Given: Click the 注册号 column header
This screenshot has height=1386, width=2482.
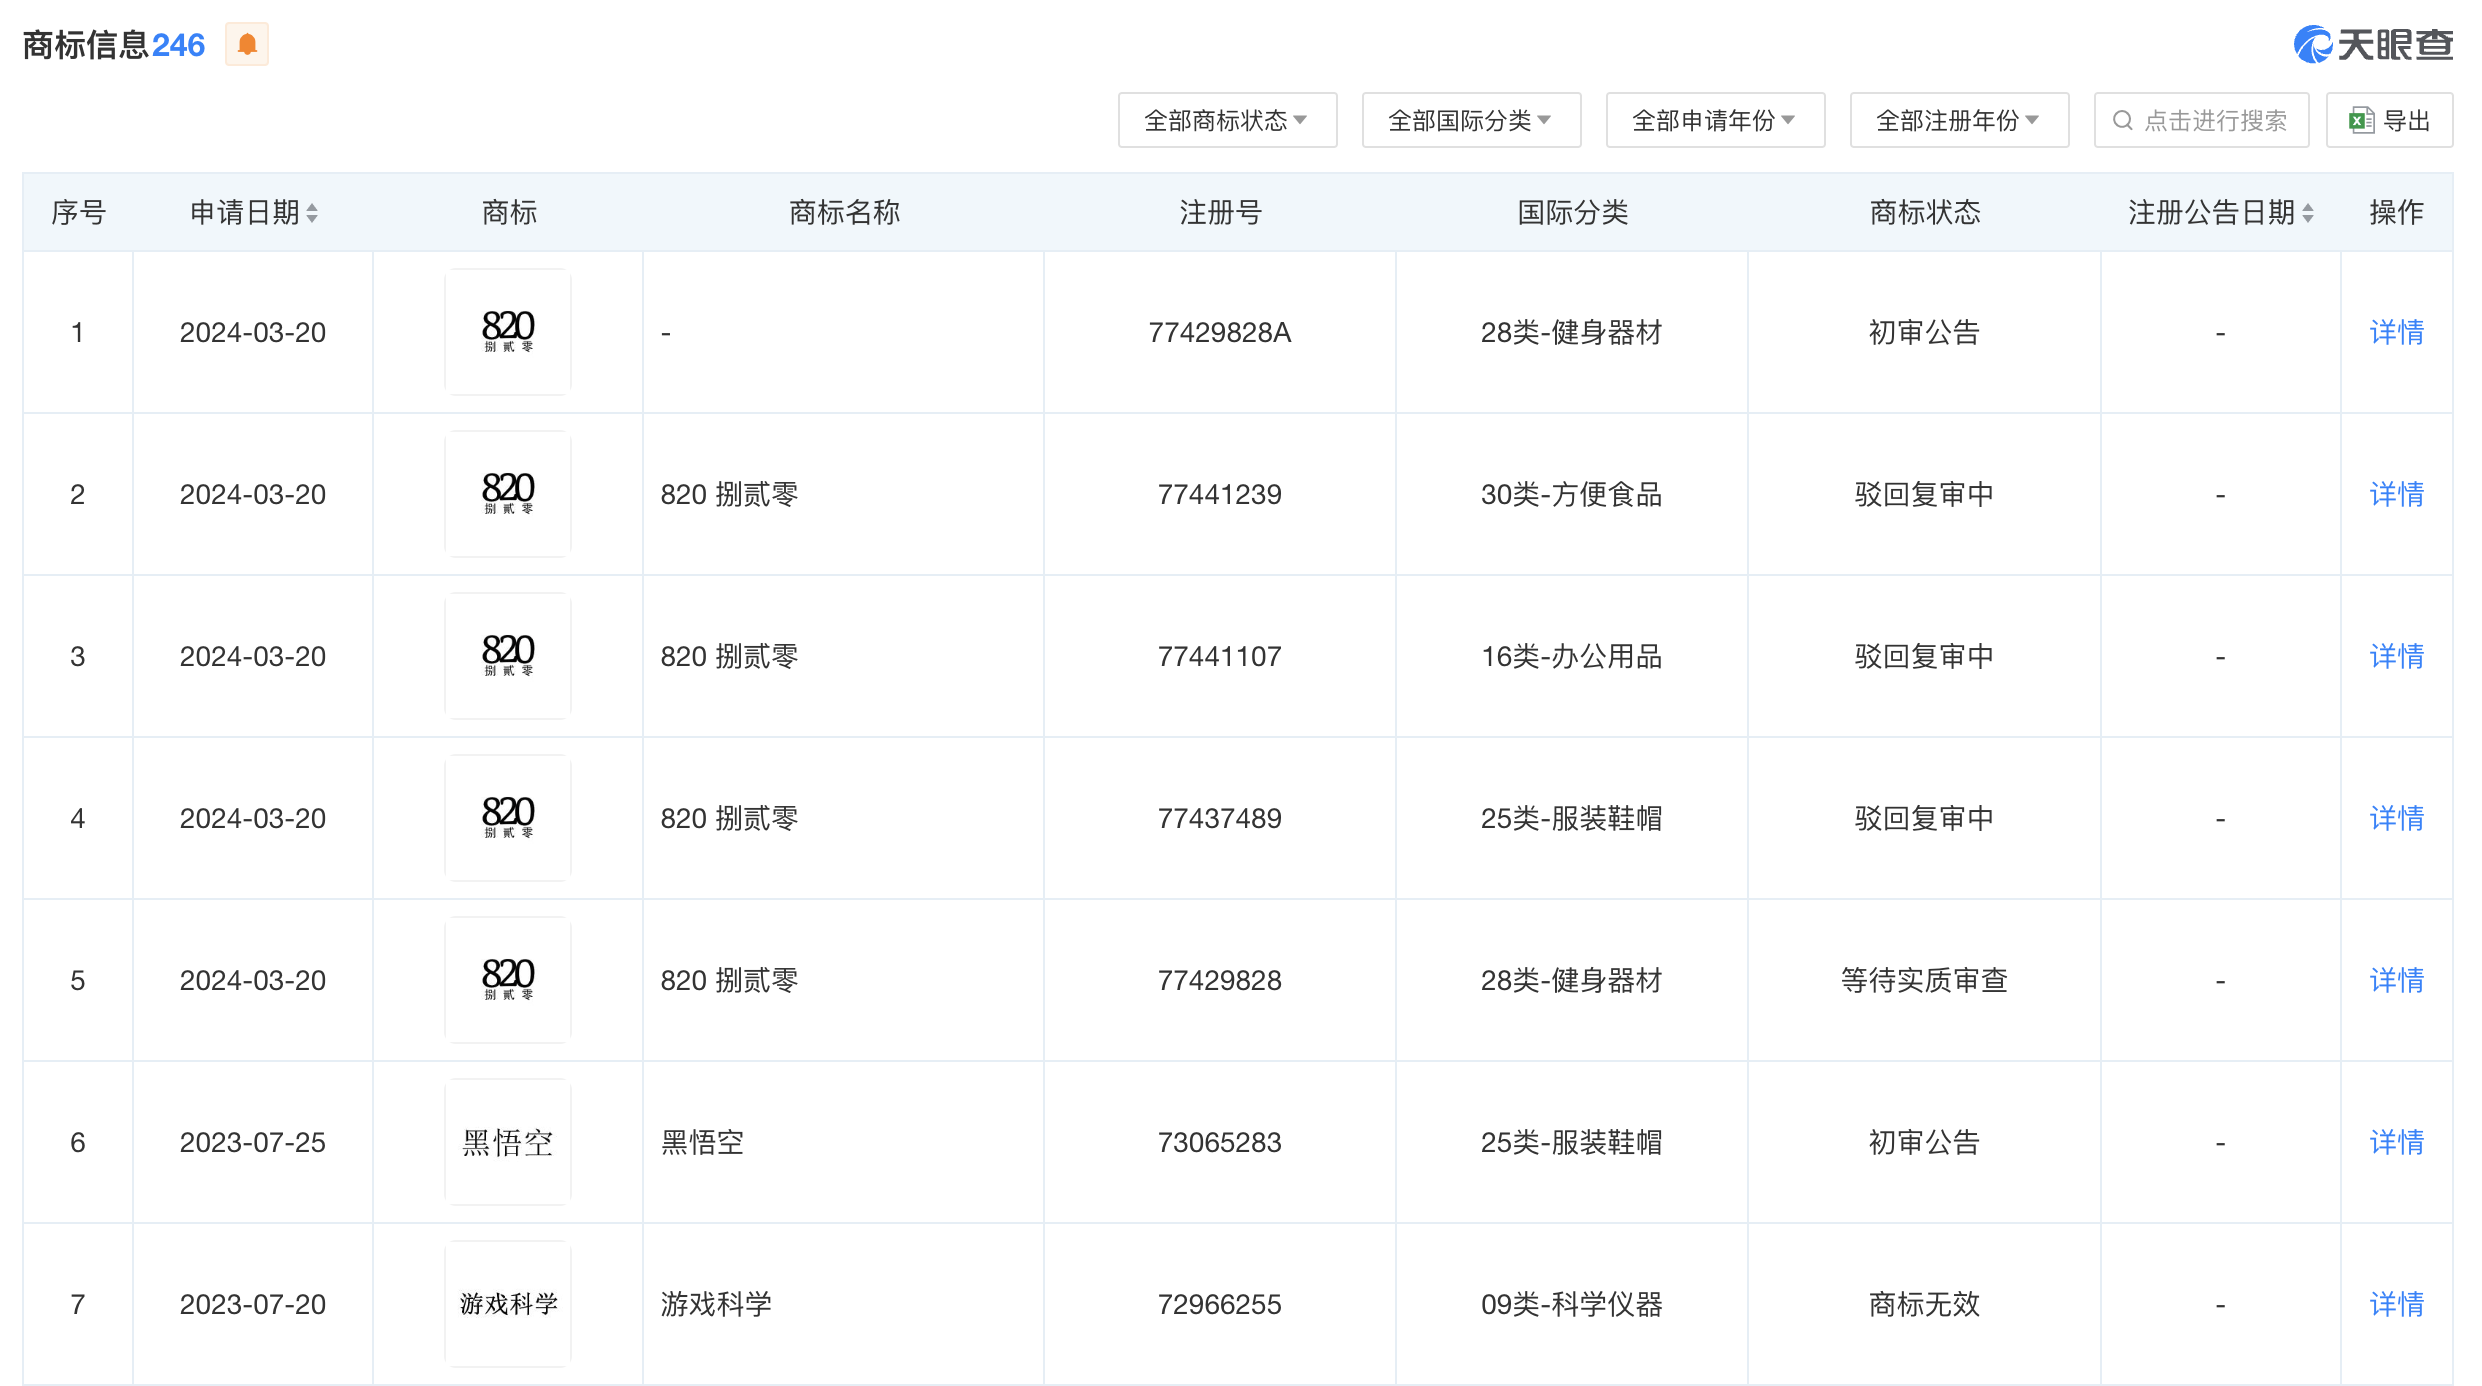Looking at the screenshot, I should 1220,213.
